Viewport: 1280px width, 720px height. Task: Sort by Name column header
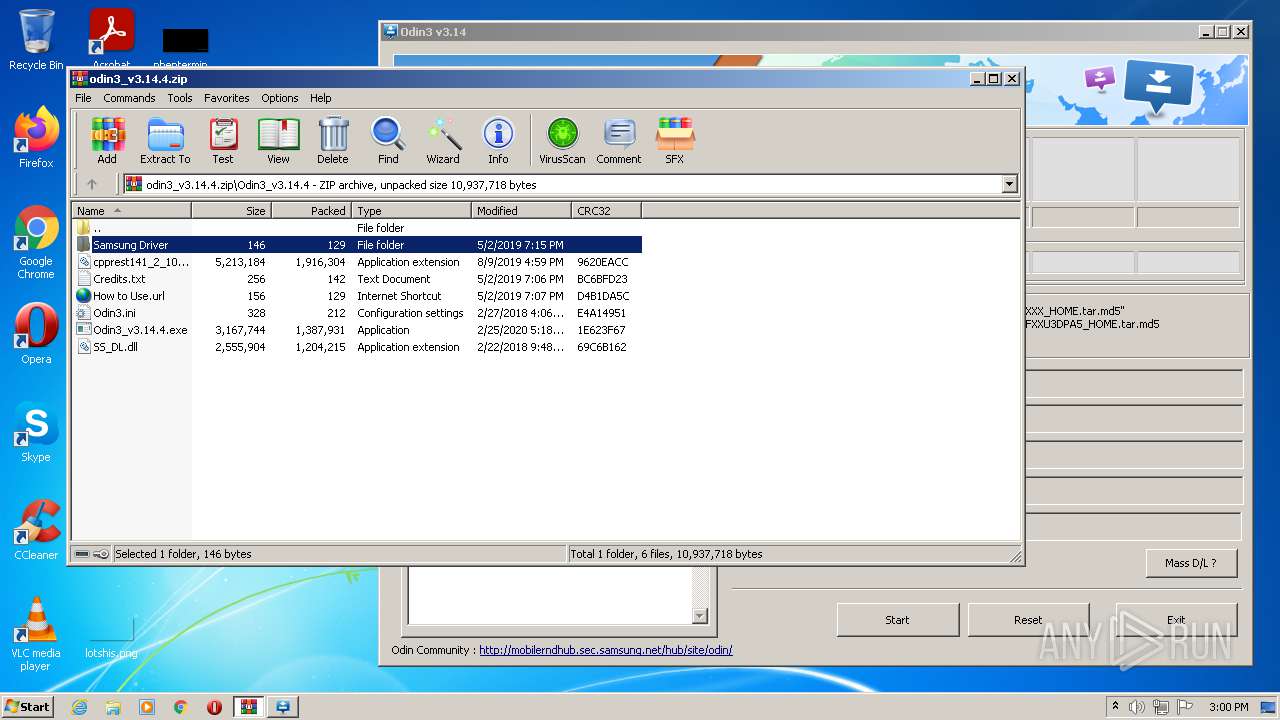coord(132,211)
